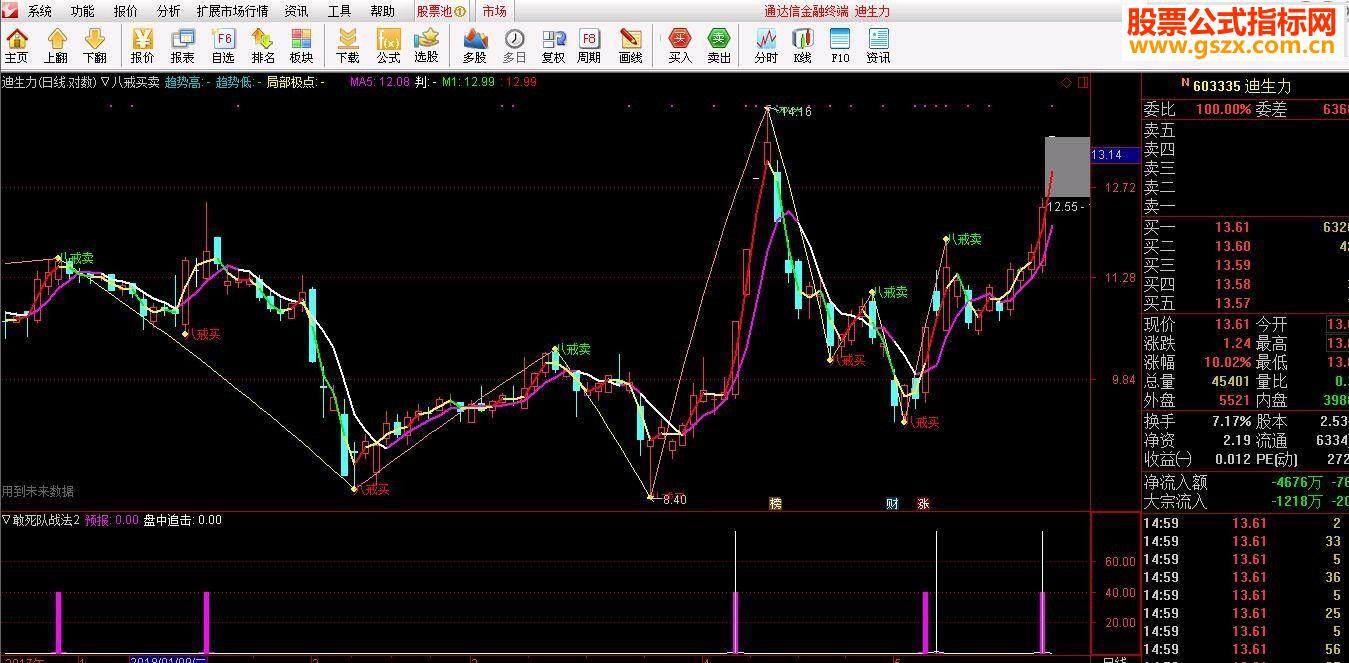Click the 迪生力(日线,对数) chart title
The height and width of the screenshot is (663, 1349).
click(x=49, y=82)
